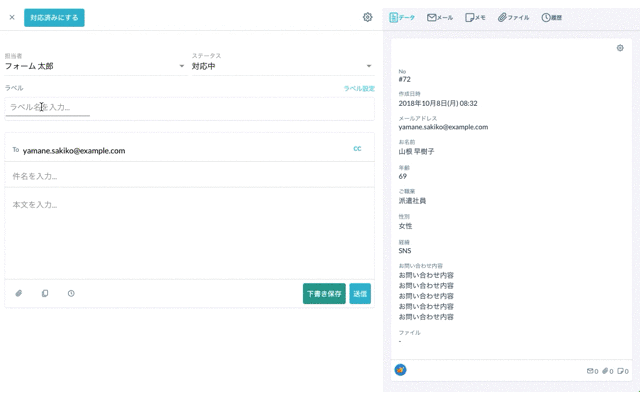The image size is (640, 400).
Task: Open the 履歴 history tab
Action: (x=552, y=18)
